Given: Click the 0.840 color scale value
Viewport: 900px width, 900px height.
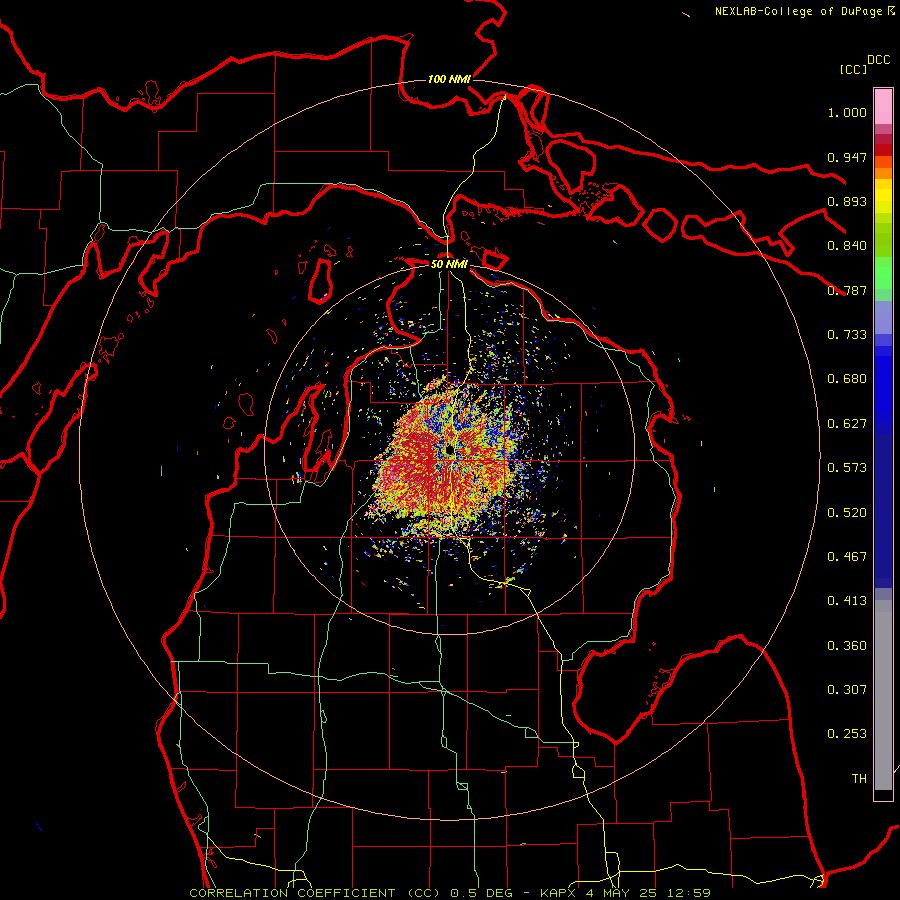Looking at the screenshot, I should (847, 246).
